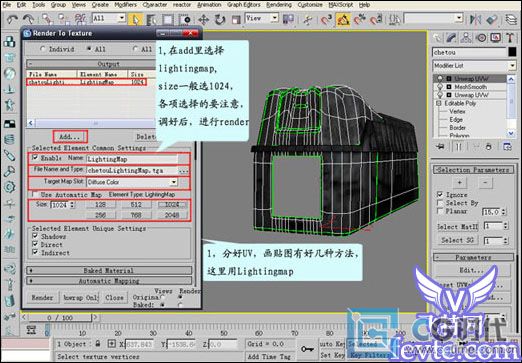Open the All selection filter dropdown
The image size is (522, 363).
122,18
